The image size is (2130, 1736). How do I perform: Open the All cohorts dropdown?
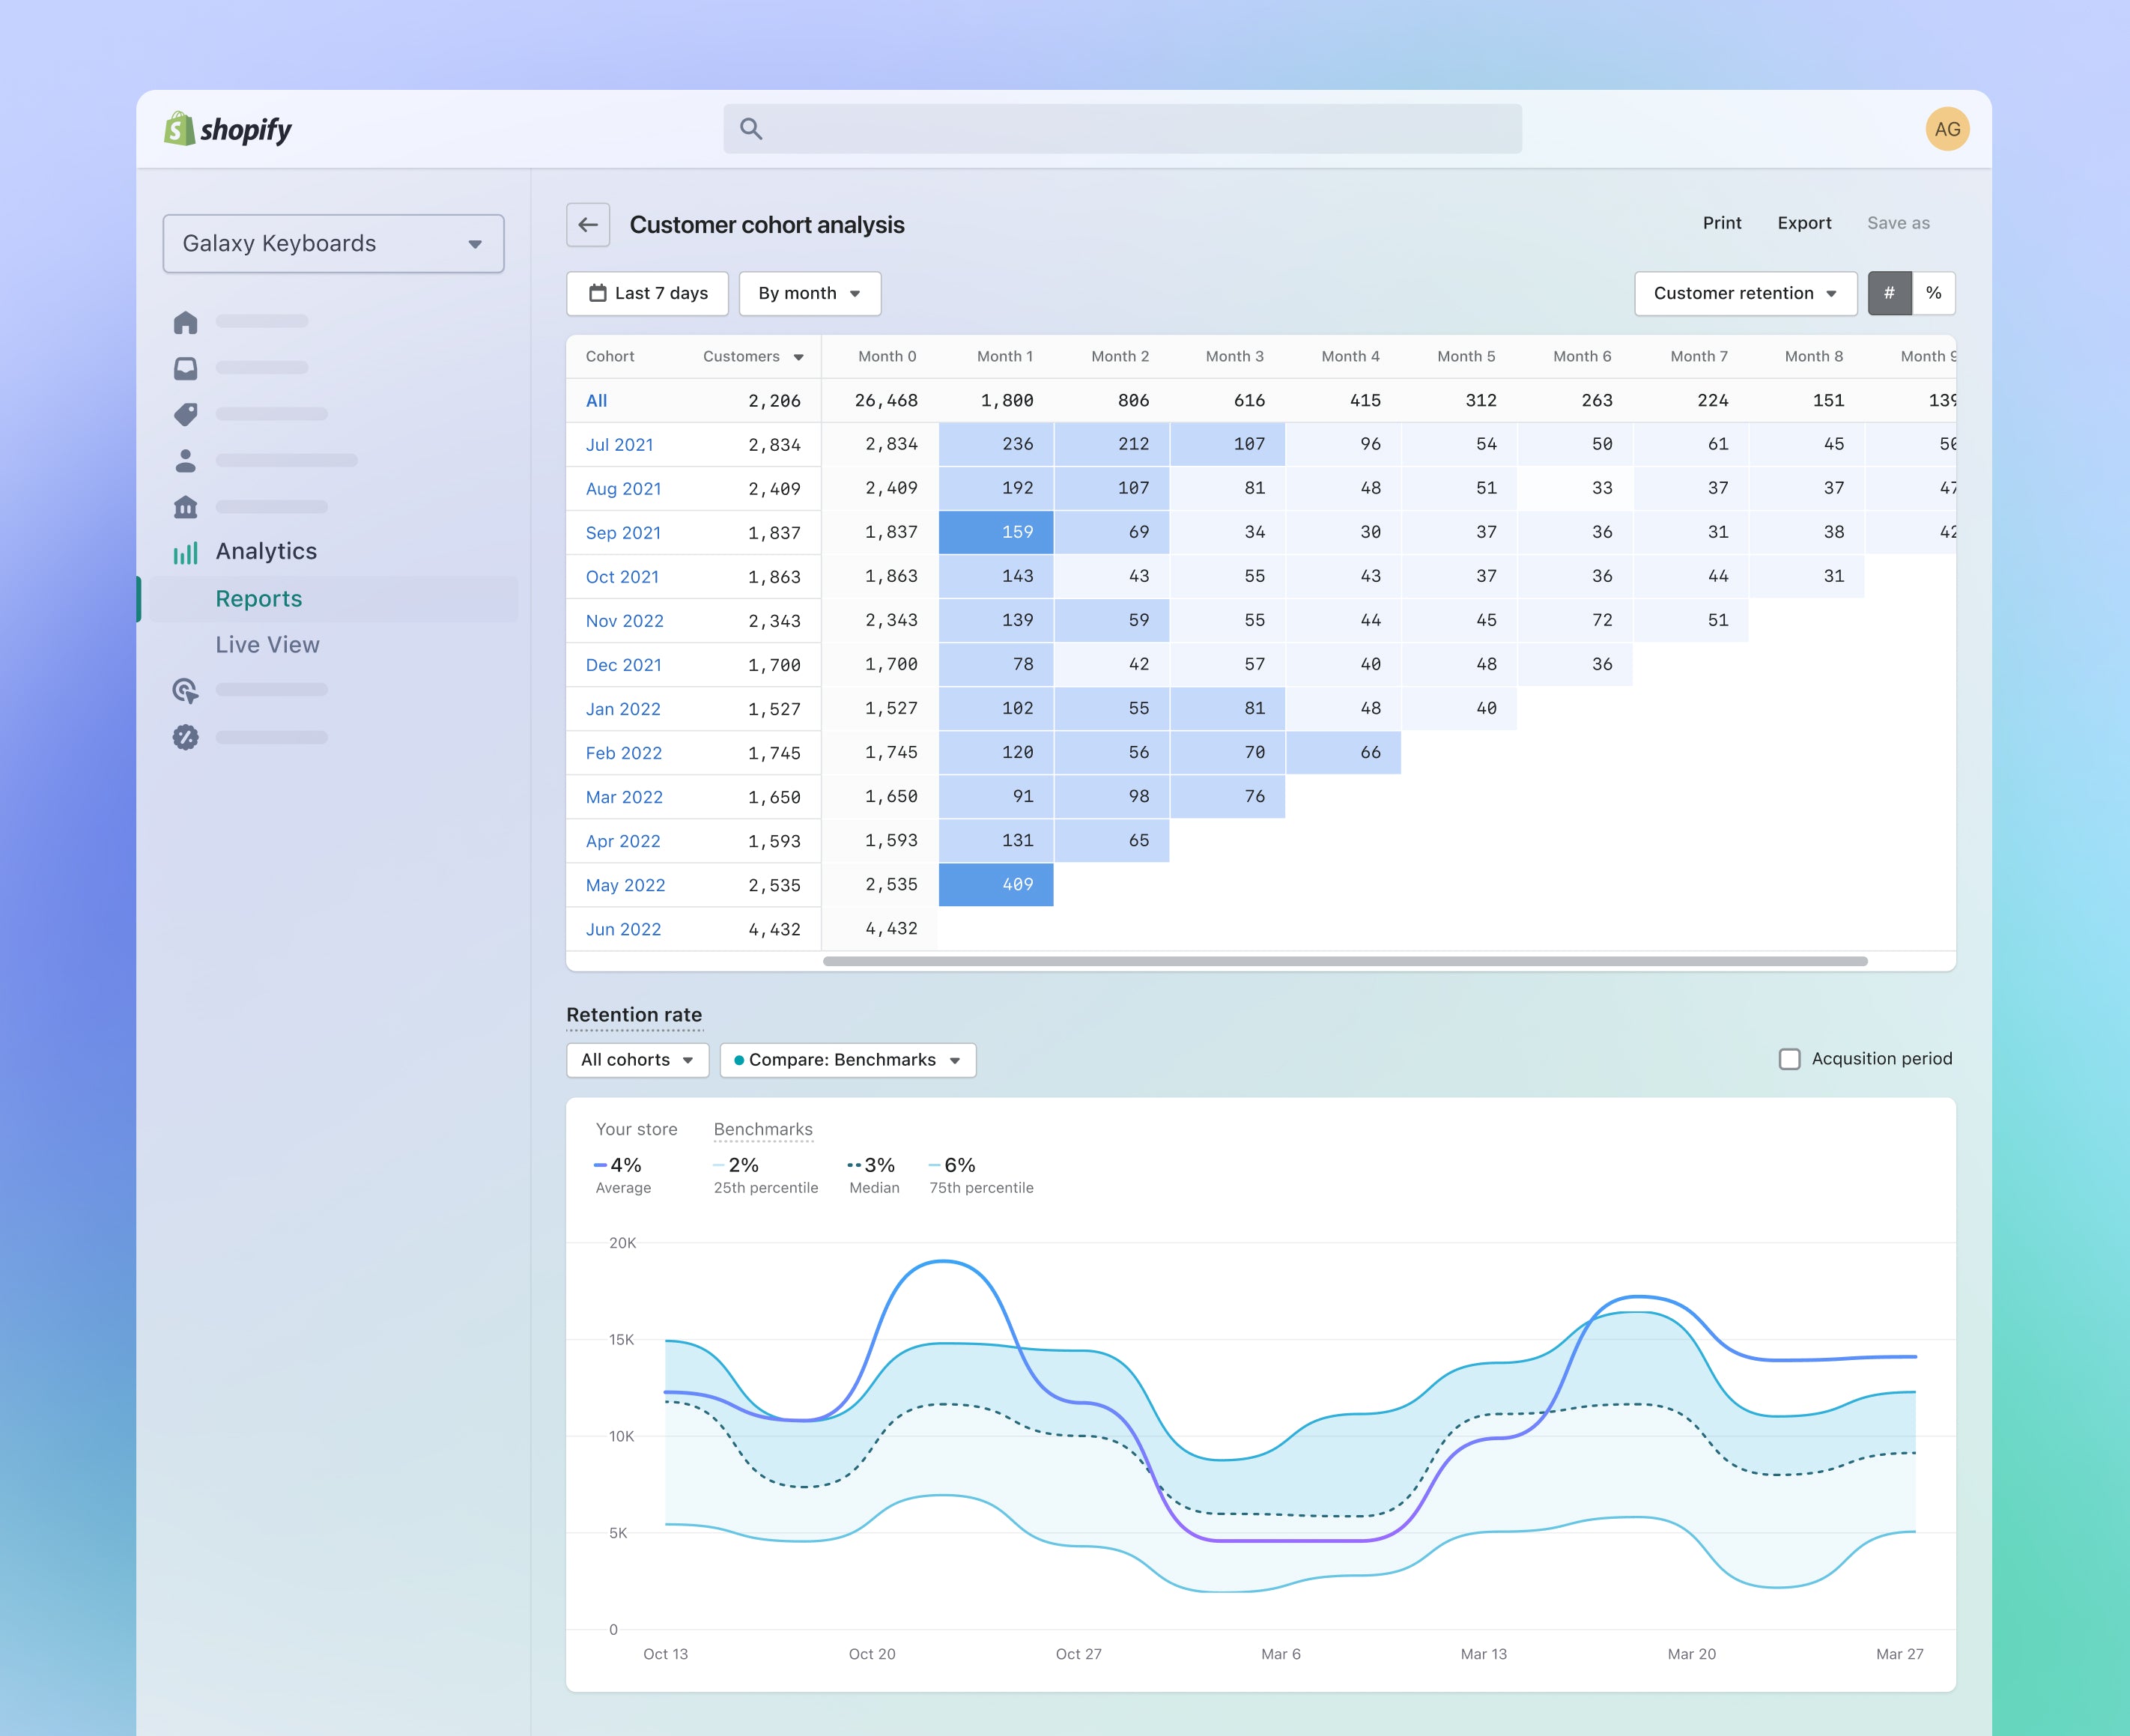638,1060
